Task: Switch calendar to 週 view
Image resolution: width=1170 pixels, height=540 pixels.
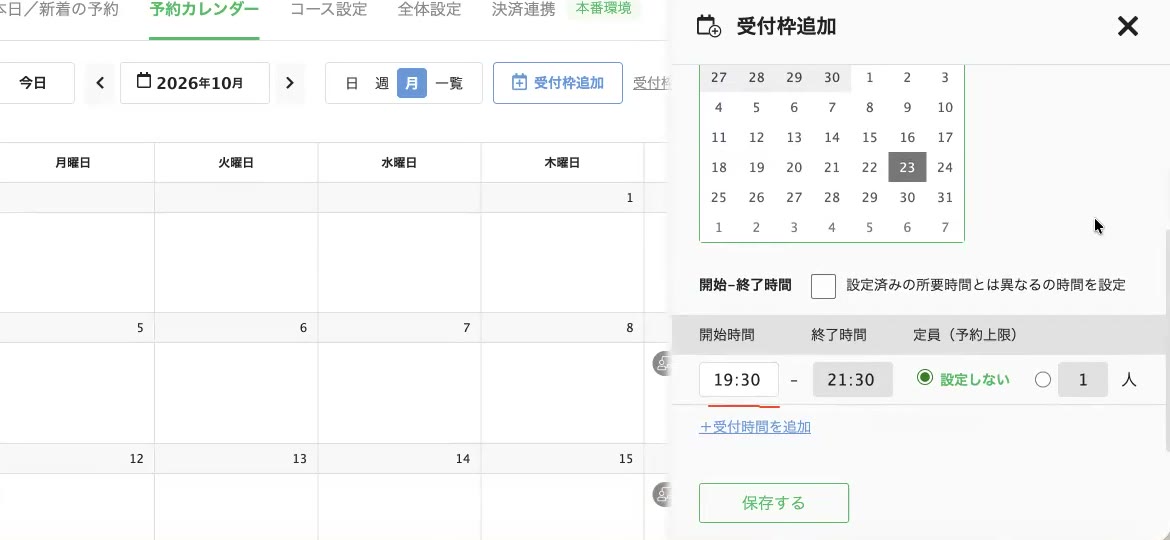Action: tap(382, 83)
